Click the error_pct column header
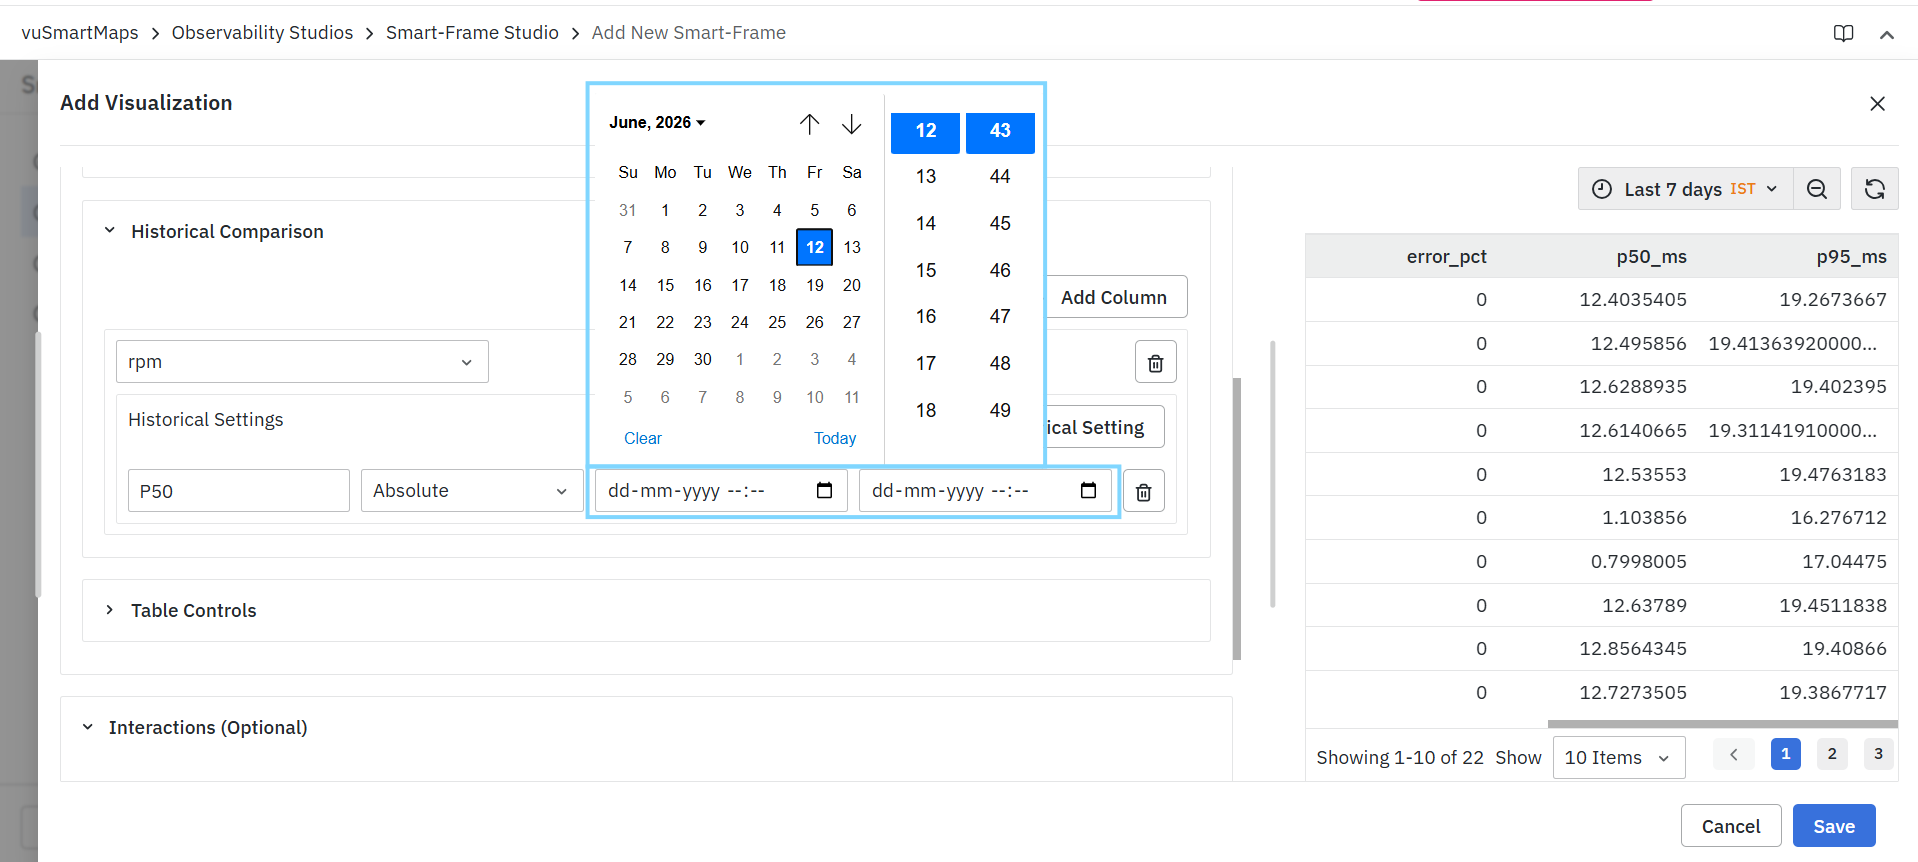The image size is (1918, 862). pos(1446,257)
